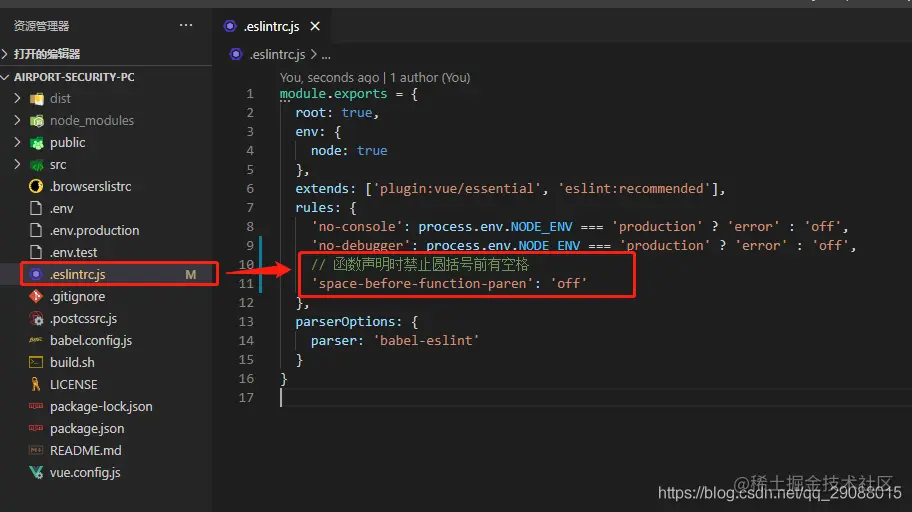Open the LICENSE file
Image resolution: width=912 pixels, height=512 pixels.
click(x=73, y=385)
